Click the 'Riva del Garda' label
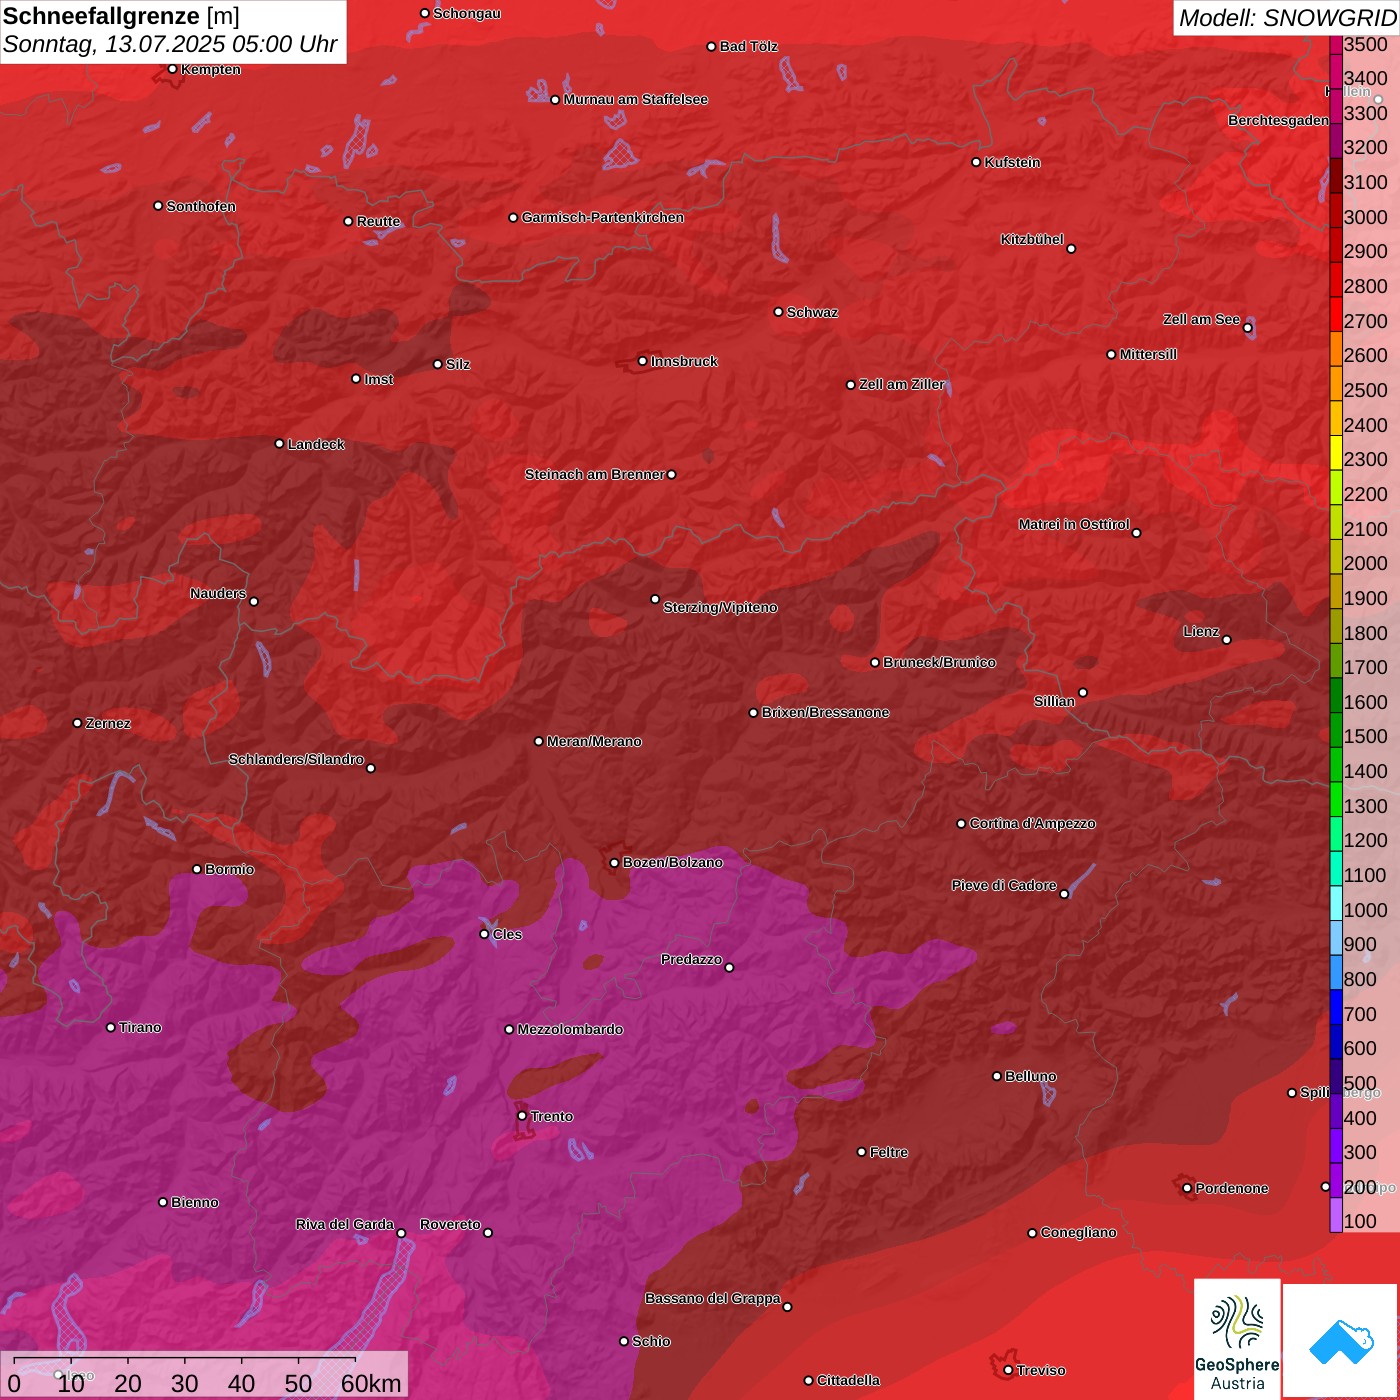The width and height of the screenshot is (1400, 1400). [345, 1224]
